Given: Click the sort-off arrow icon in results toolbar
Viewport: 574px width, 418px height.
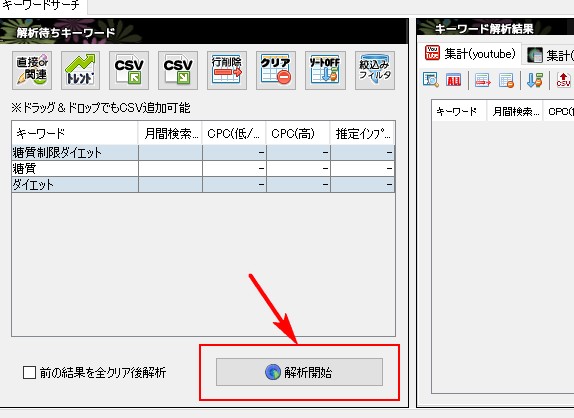Looking at the screenshot, I should (534, 80).
